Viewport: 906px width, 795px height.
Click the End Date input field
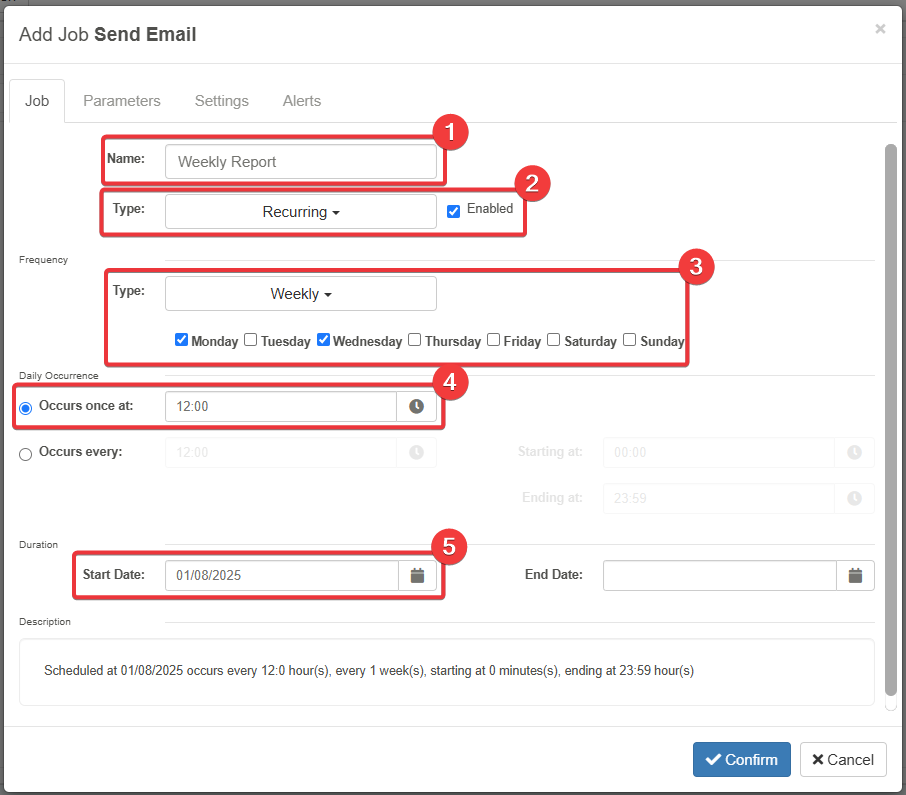[720, 575]
